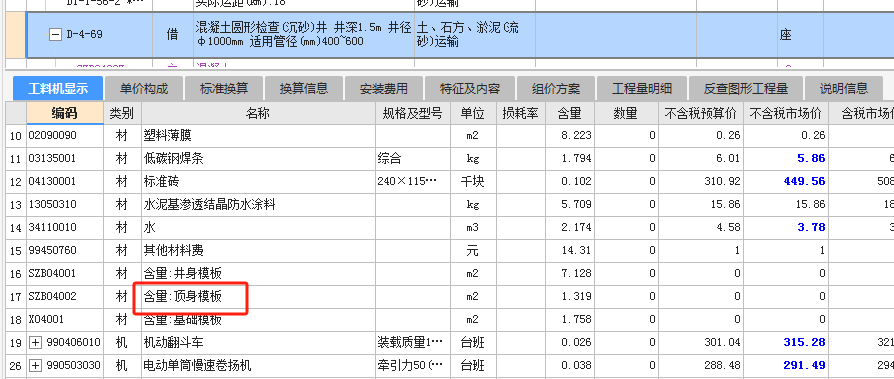Select code cell SZB04001
This screenshot has height=379, width=894.
point(64,274)
